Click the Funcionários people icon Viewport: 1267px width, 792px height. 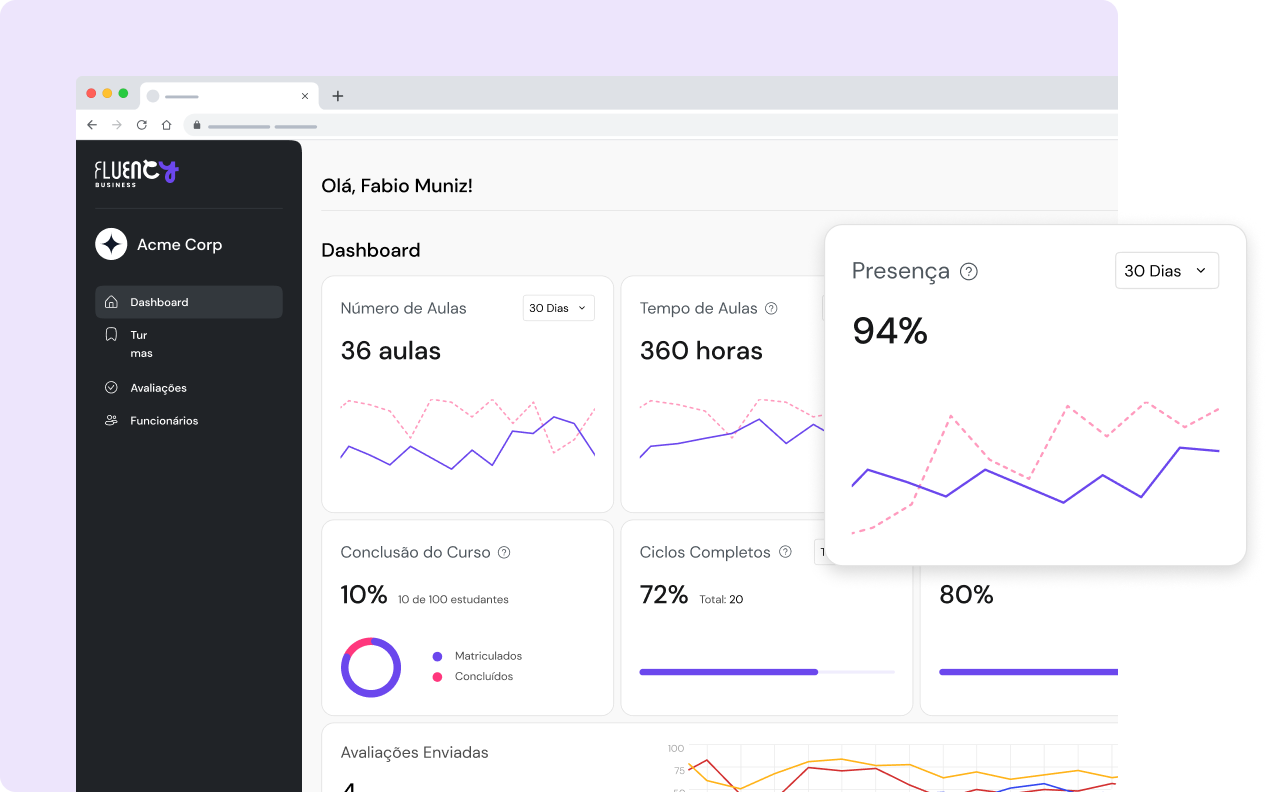coord(112,421)
